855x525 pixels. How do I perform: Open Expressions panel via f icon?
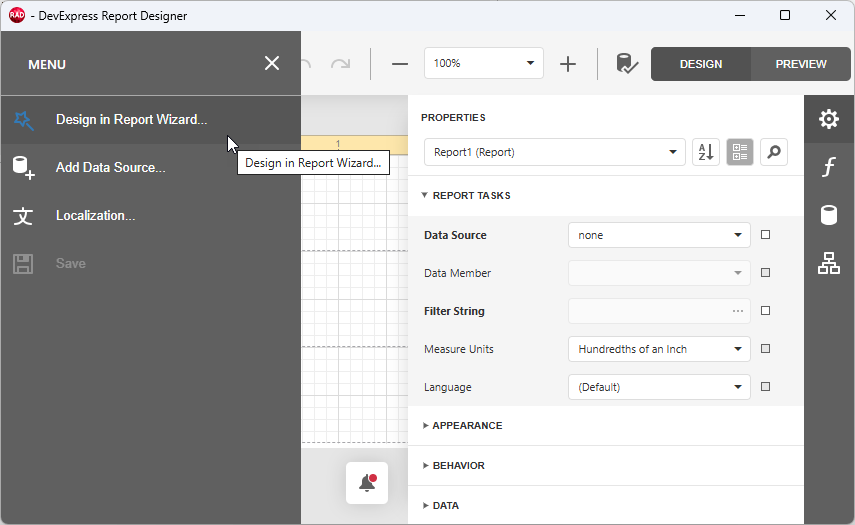point(829,167)
